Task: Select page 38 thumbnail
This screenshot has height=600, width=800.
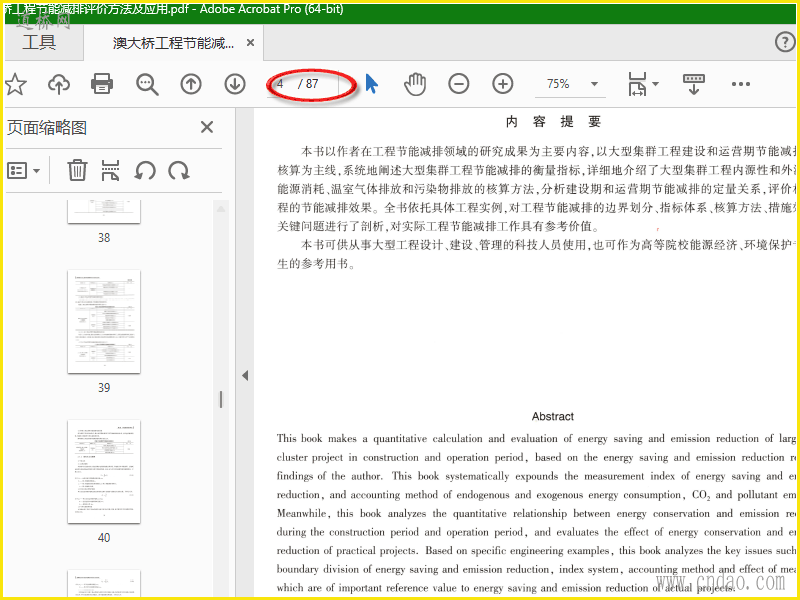Action: coord(104,212)
